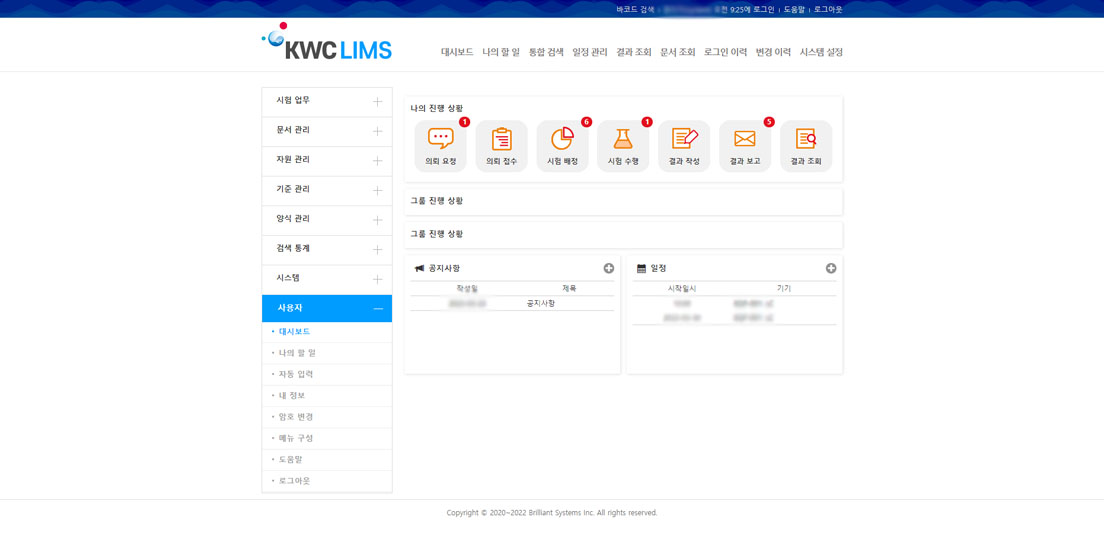Screen dimensions: 1104x536
Task: Select 암호 변경 in the sidebar
Action: coord(296,417)
